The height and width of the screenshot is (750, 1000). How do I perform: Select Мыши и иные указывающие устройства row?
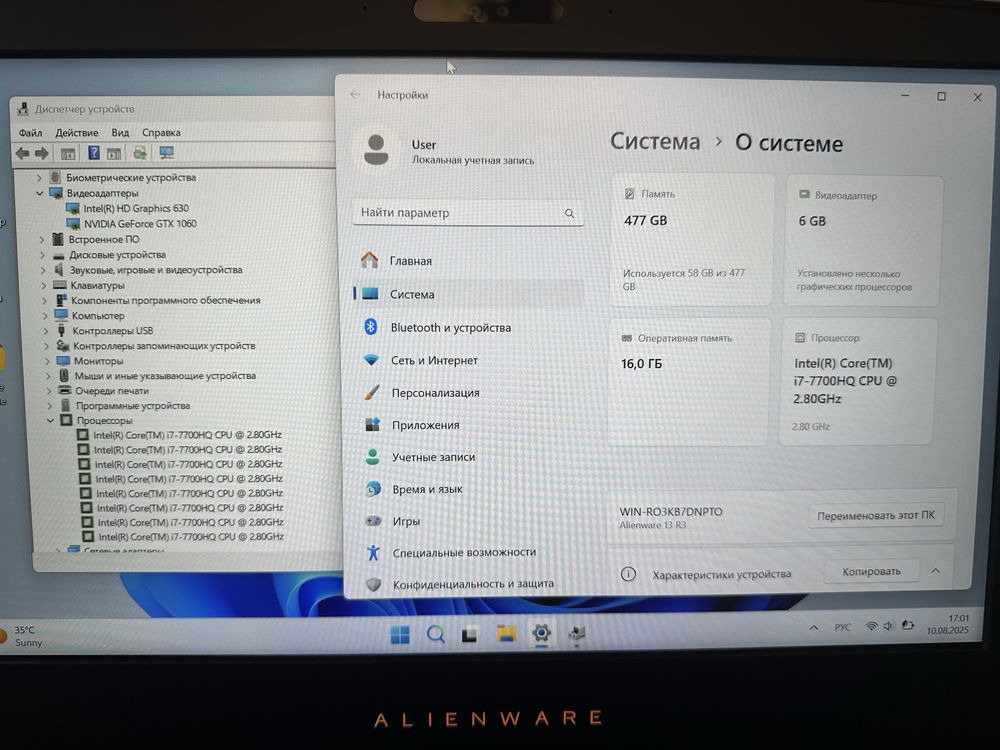(165, 376)
